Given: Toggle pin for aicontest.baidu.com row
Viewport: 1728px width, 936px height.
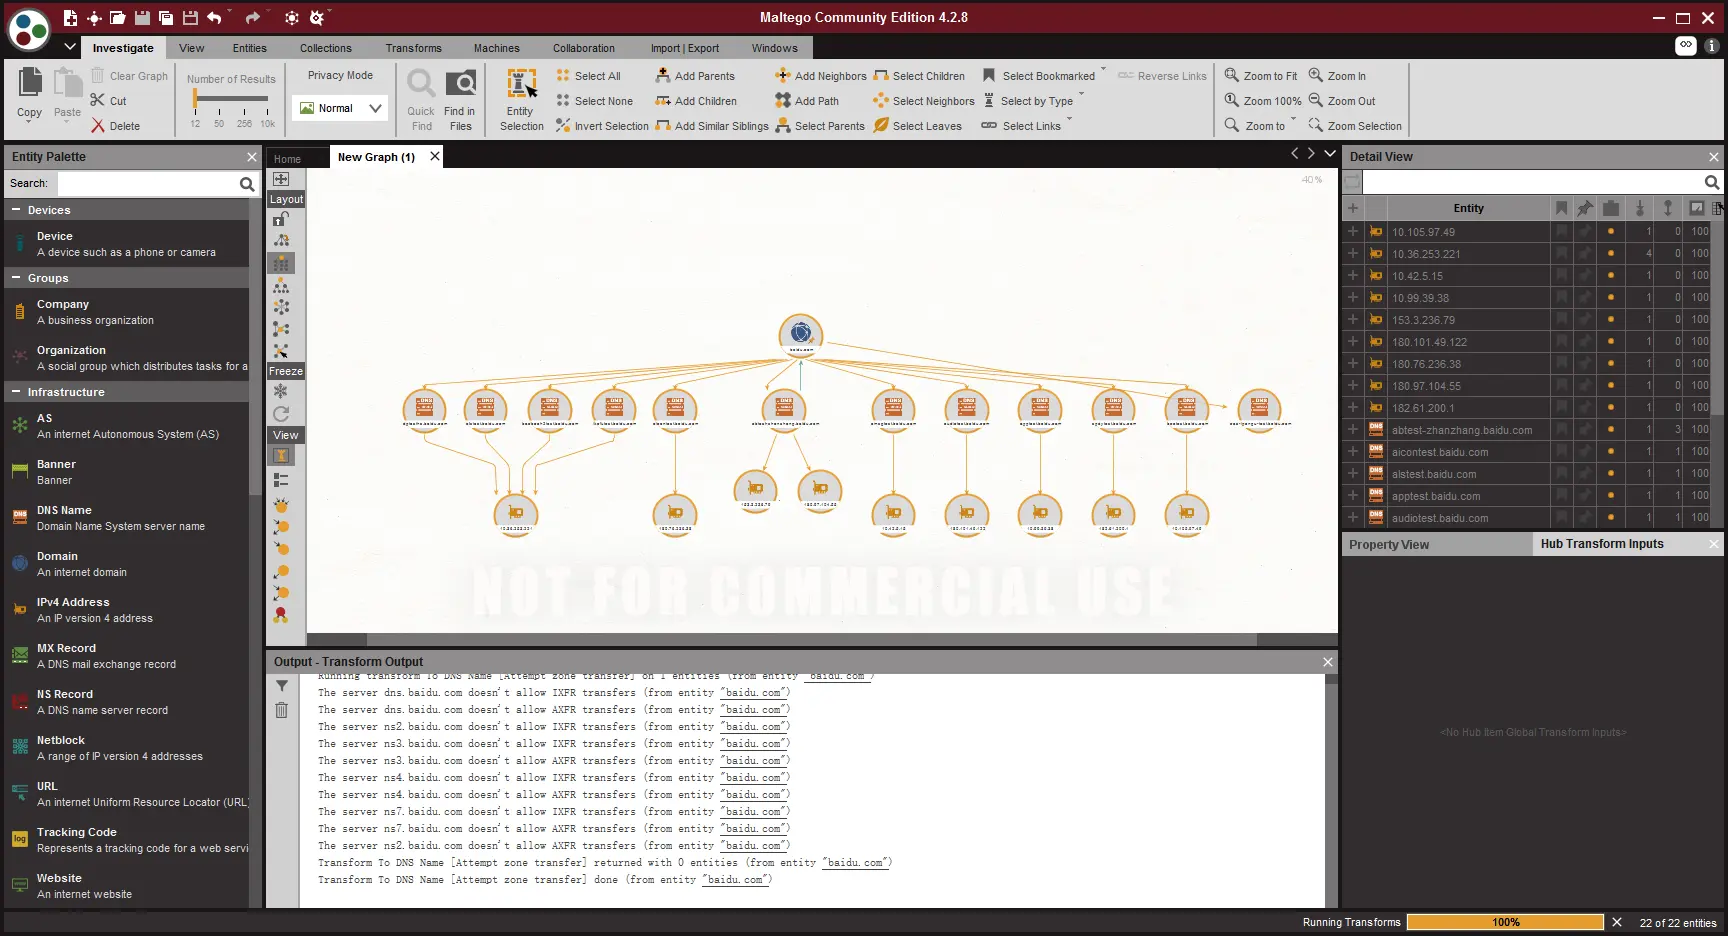Looking at the screenshot, I should click(1585, 451).
